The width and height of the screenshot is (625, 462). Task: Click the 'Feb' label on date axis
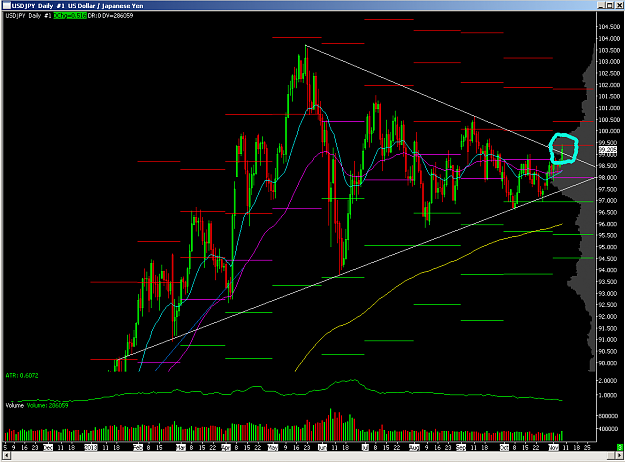pyautogui.click(x=138, y=448)
